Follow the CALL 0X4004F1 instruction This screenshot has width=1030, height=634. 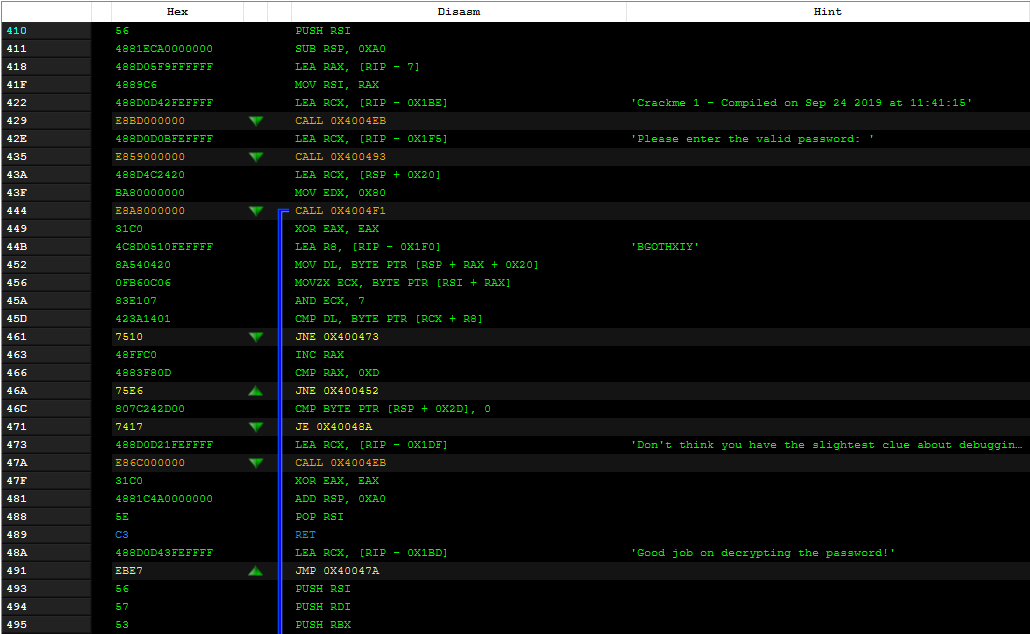[340, 211]
